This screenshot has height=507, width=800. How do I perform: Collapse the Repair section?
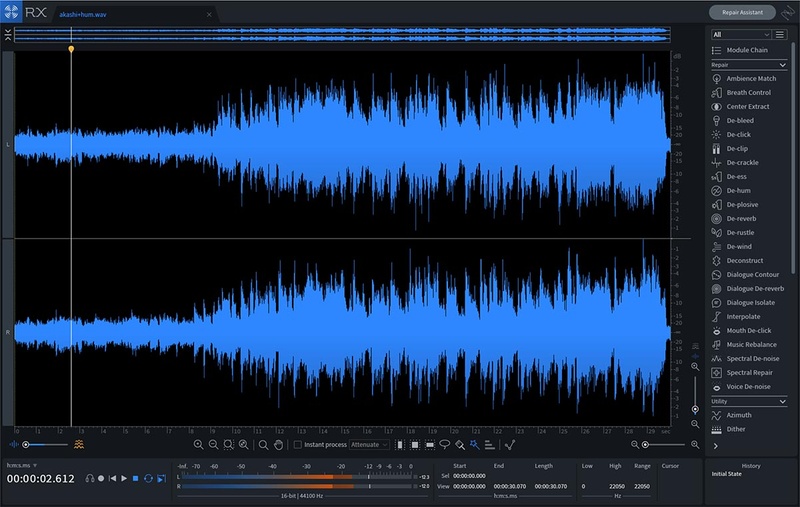pyautogui.click(x=782, y=64)
